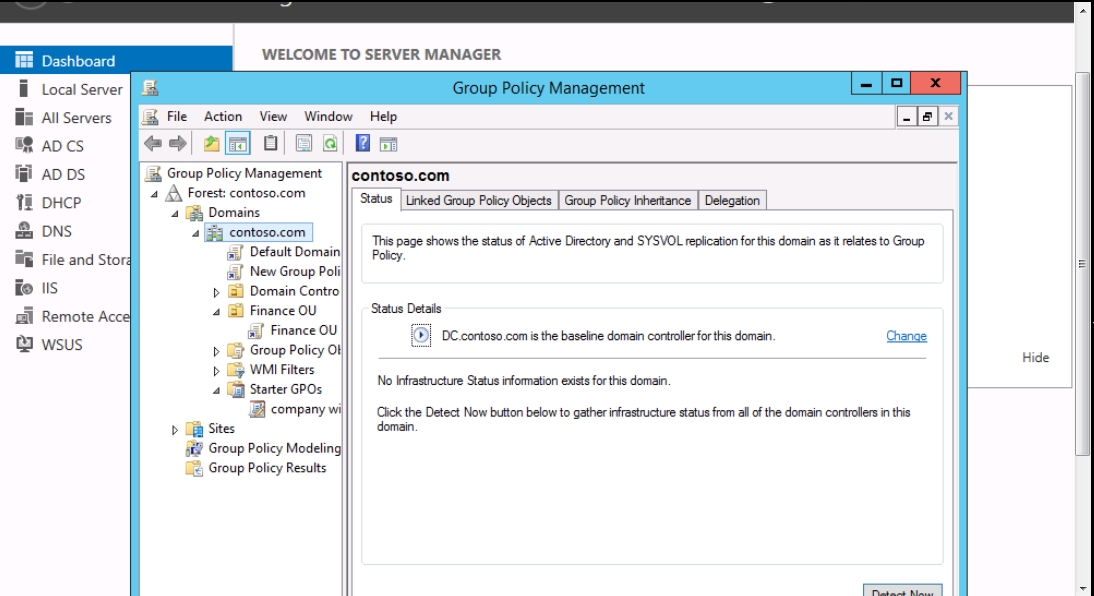Click the Group Policy Management root node icon
1094x596 pixels.
coord(153,173)
